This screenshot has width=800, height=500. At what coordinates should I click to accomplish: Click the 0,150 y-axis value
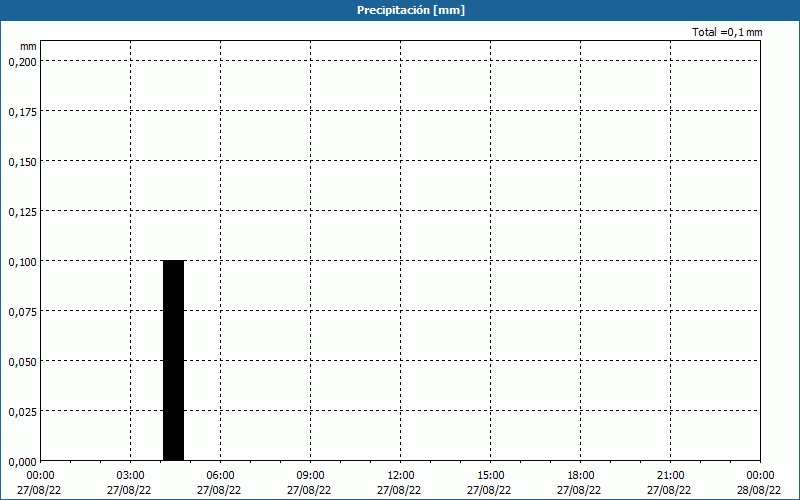point(23,162)
